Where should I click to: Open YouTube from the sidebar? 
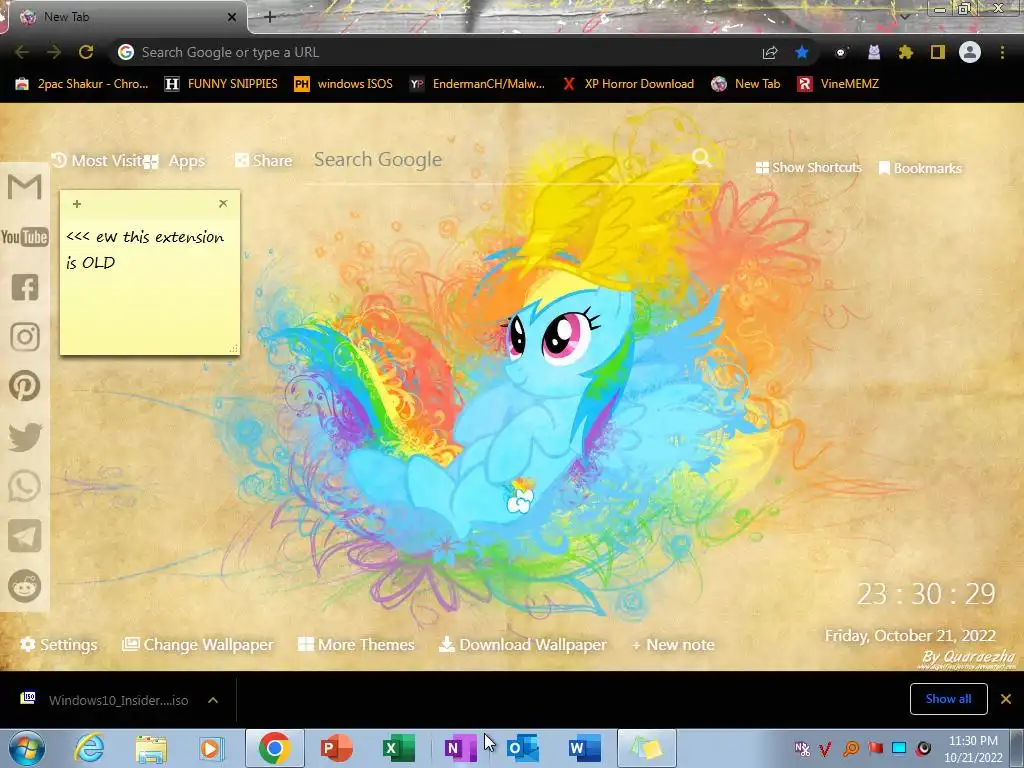(x=25, y=236)
